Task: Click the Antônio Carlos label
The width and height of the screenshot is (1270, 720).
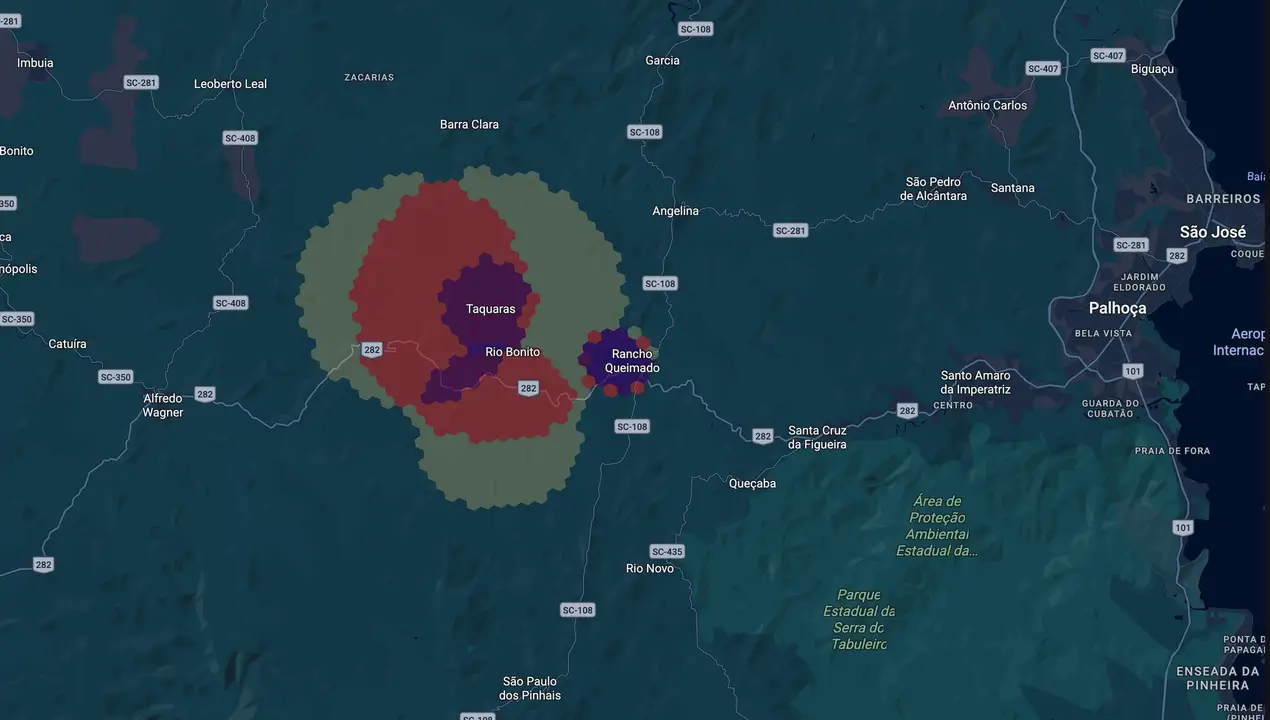Action: tap(988, 105)
